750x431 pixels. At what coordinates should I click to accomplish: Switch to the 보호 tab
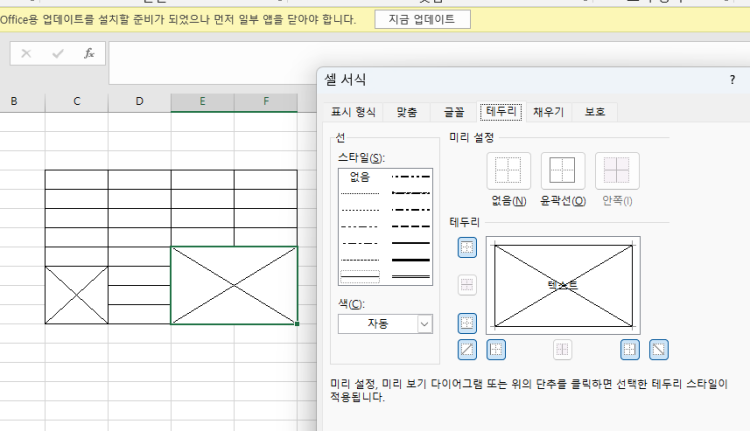[595, 112]
